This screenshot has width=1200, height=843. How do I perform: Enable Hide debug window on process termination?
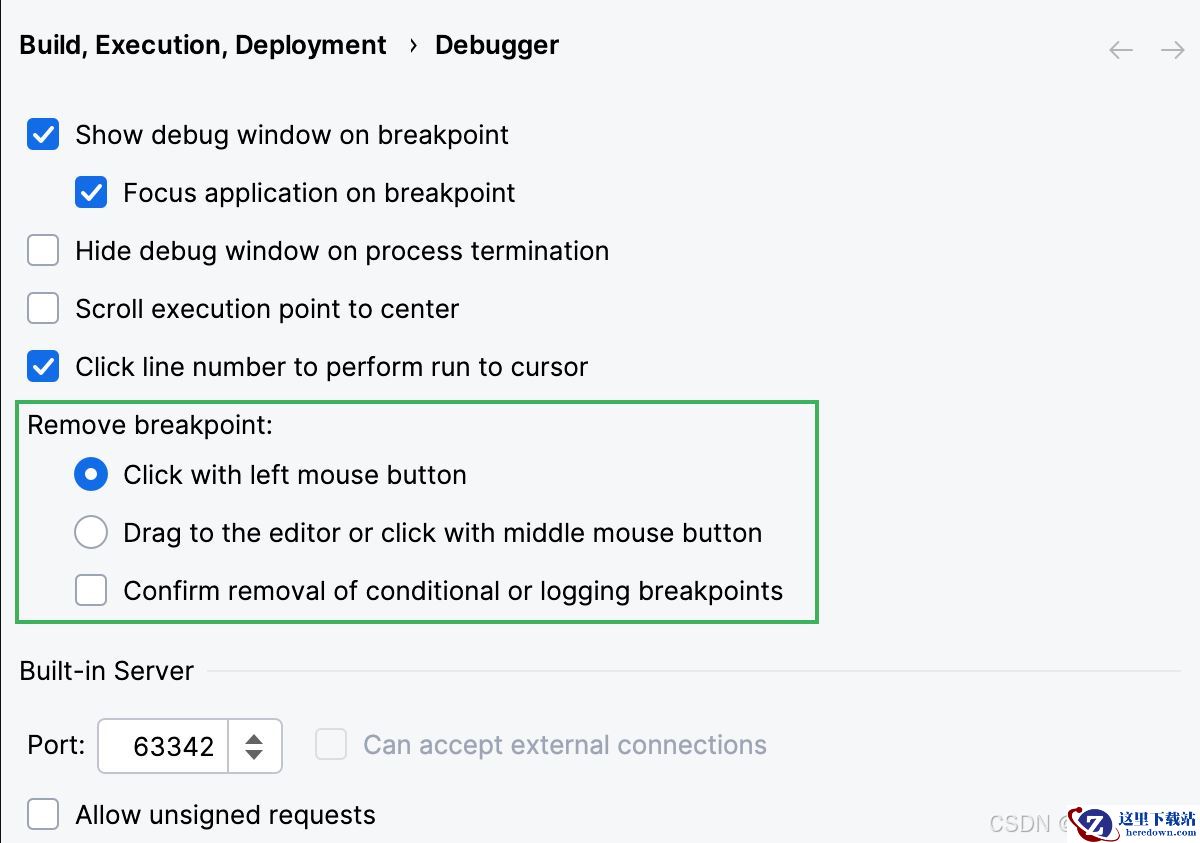pyautogui.click(x=43, y=251)
